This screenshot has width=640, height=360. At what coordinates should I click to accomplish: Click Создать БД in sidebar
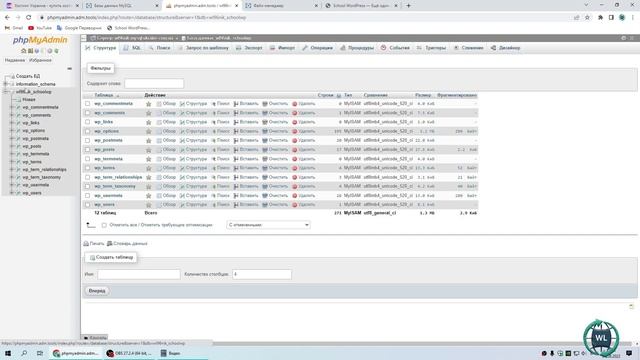(x=28, y=76)
